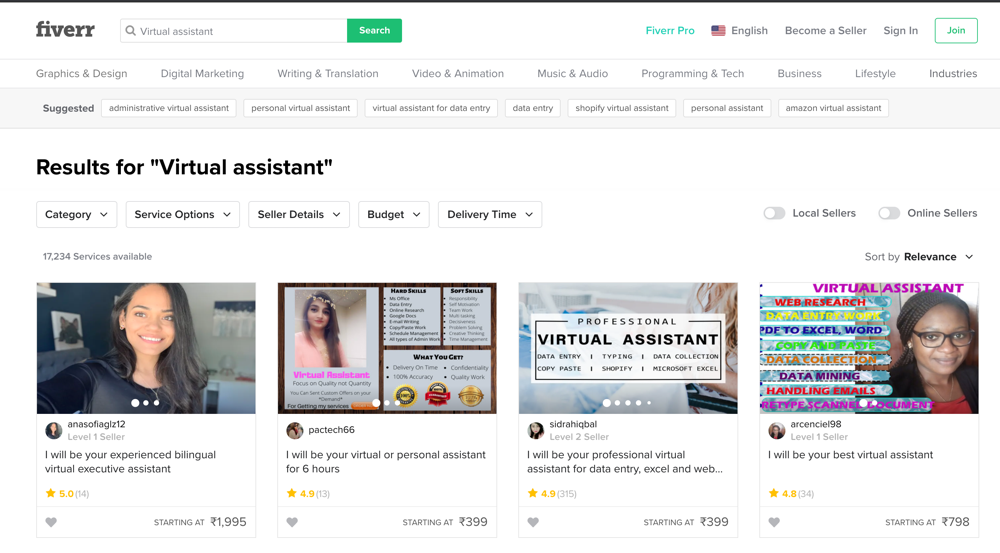Screen dimensions: 1000x553
Task: Open the best virtual assistant gig title
Action: click(850, 455)
